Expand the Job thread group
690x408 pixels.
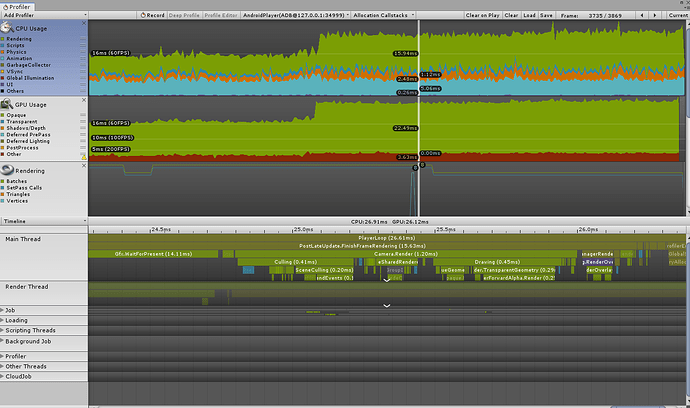[x=2, y=310]
